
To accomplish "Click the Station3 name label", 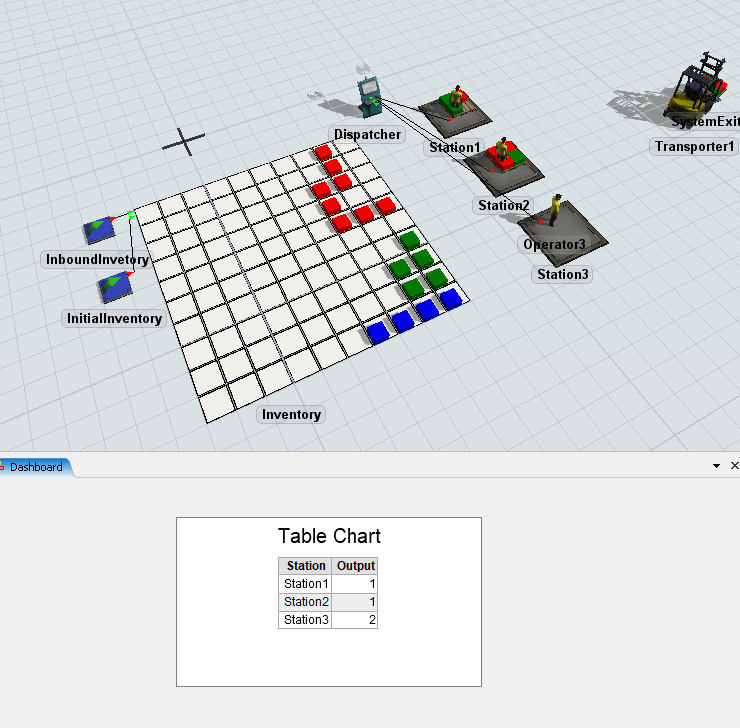I will coord(563,275).
